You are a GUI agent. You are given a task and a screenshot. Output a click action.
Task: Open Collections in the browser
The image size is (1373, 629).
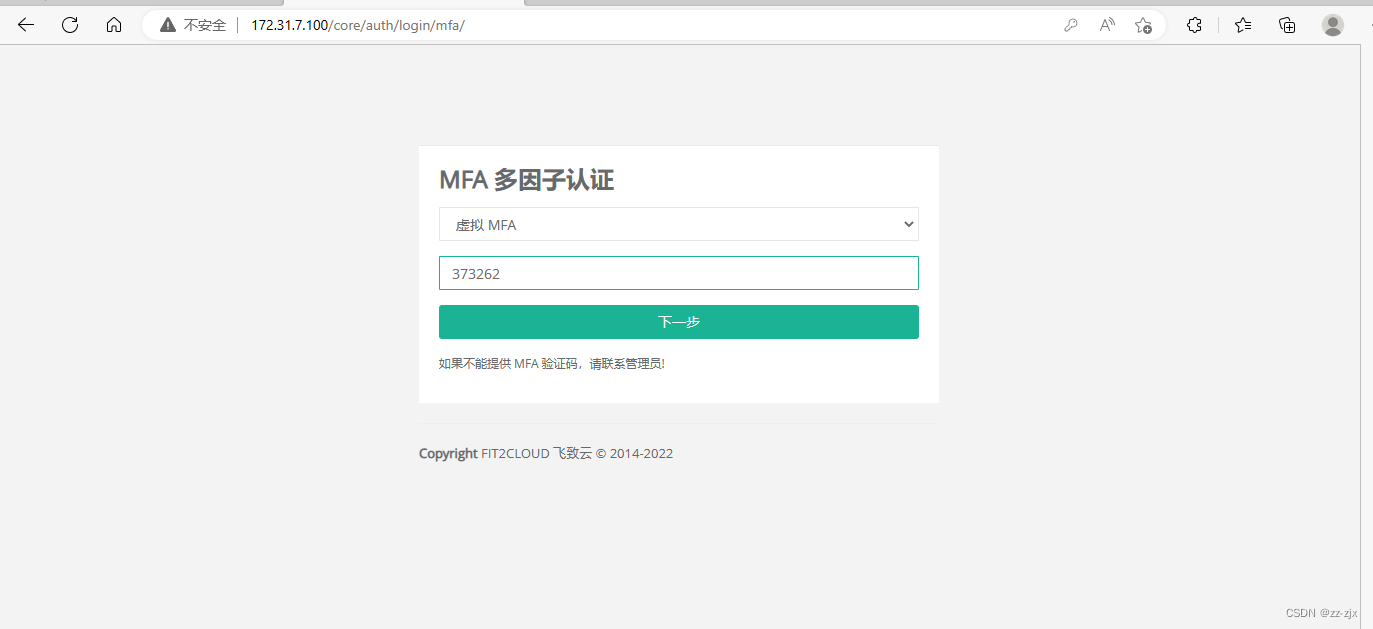tap(1287, 25)
